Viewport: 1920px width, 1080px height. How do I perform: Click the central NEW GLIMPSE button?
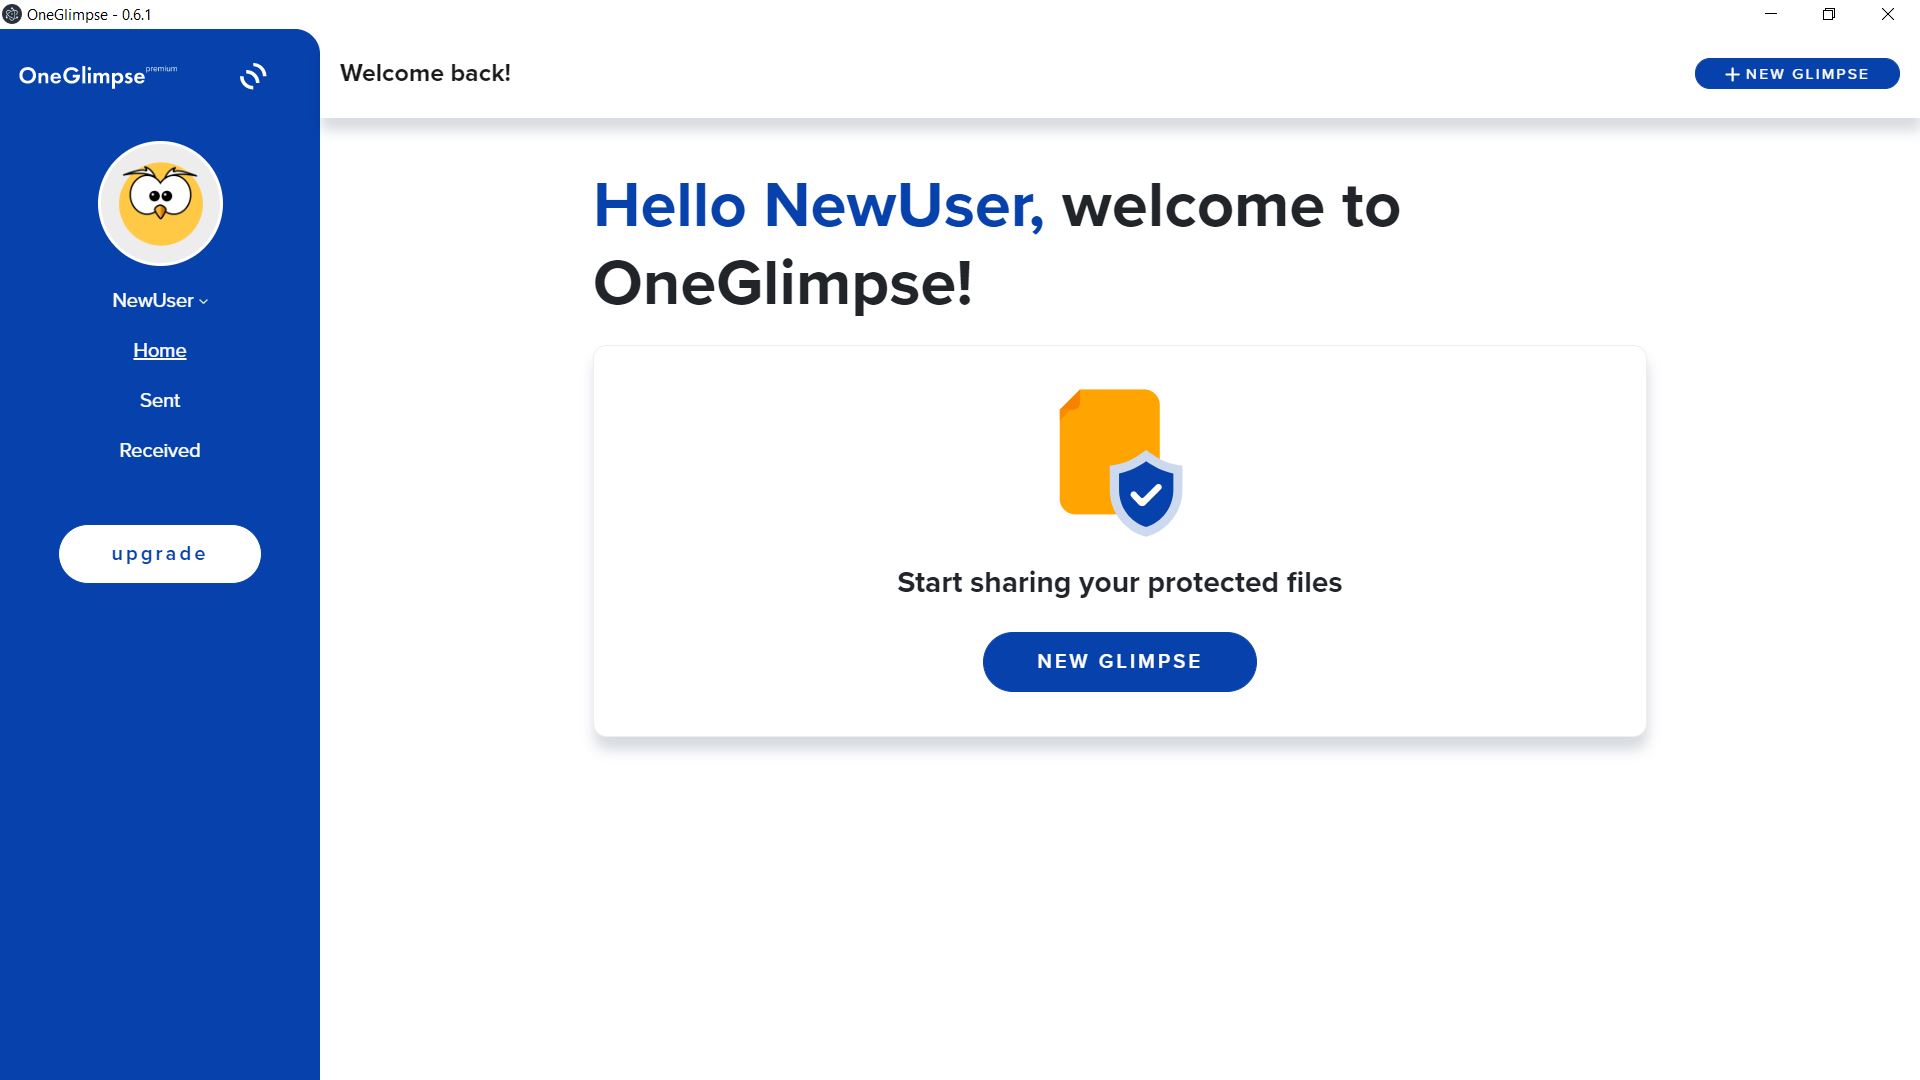[1119, 662]
